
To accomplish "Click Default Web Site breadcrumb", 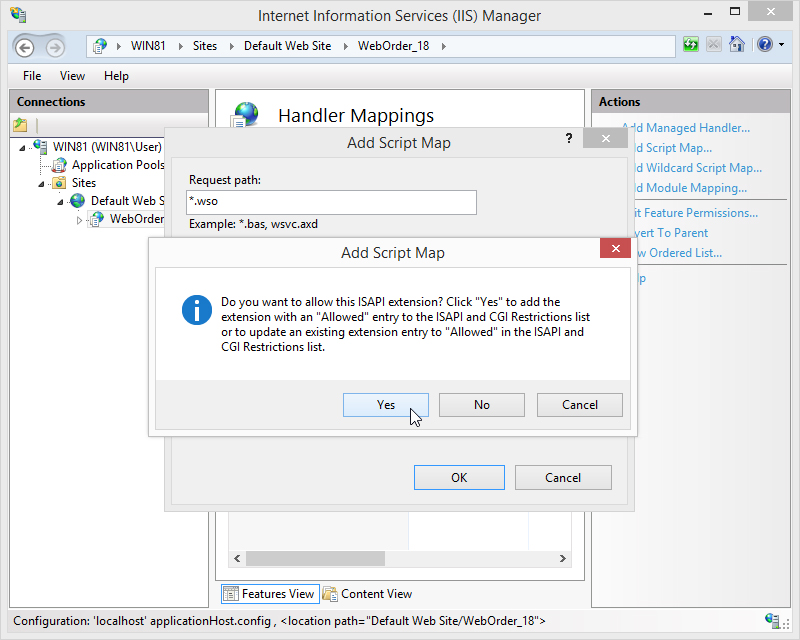I will 287,46.
